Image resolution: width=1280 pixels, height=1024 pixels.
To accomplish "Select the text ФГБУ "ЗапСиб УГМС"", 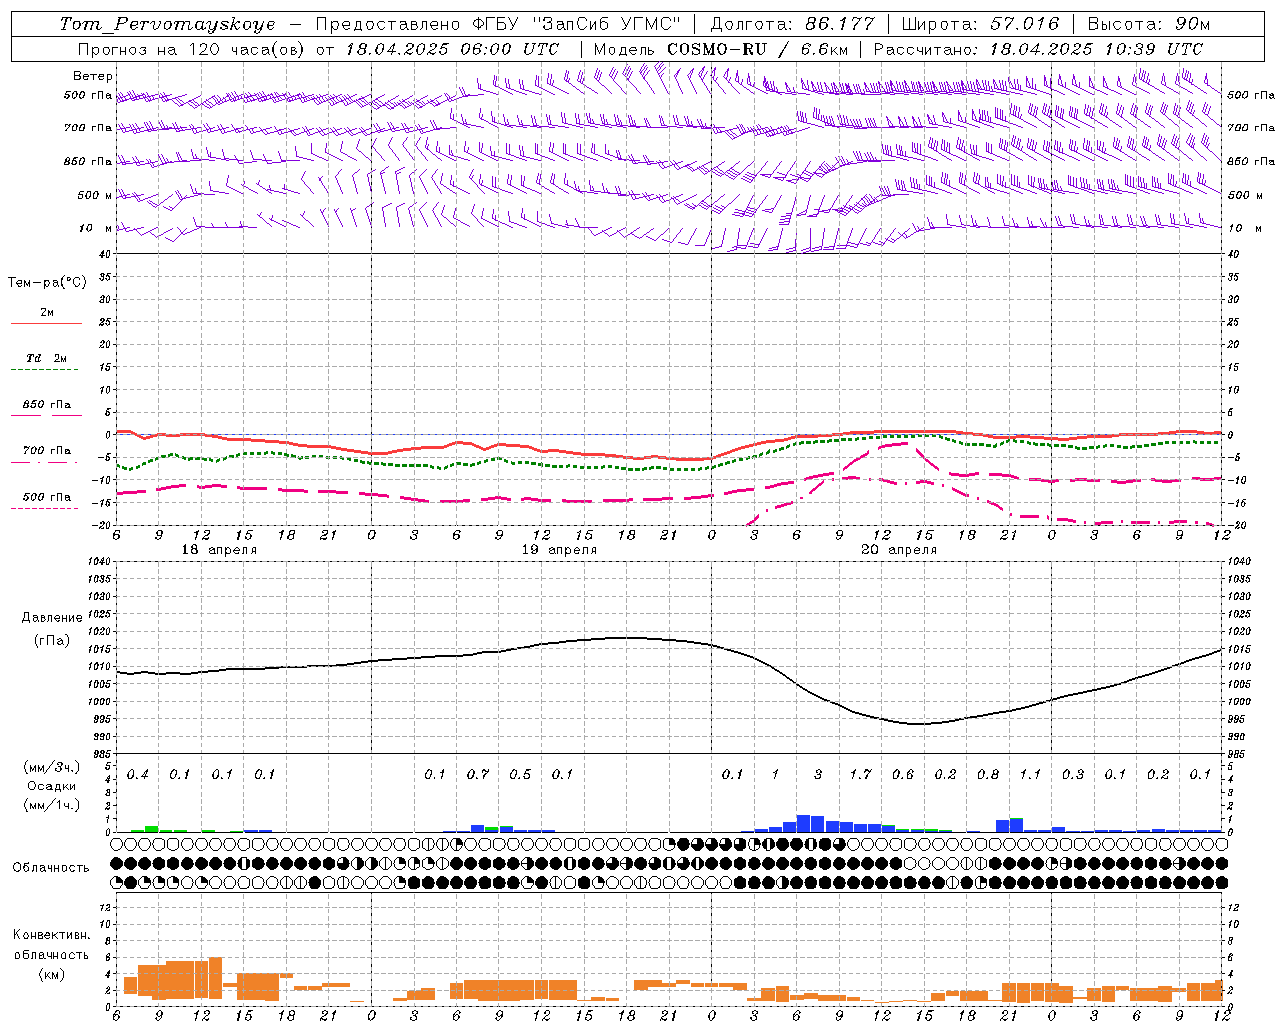I will pos(575,24).
